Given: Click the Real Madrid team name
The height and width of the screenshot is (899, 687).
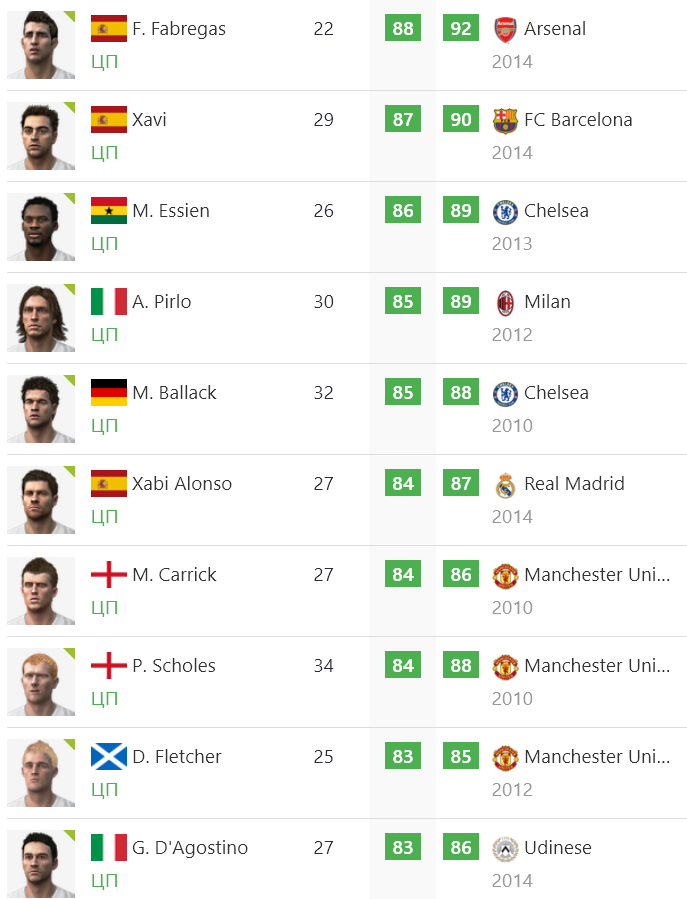Looking at the screenshot, I should click(574, 484).
